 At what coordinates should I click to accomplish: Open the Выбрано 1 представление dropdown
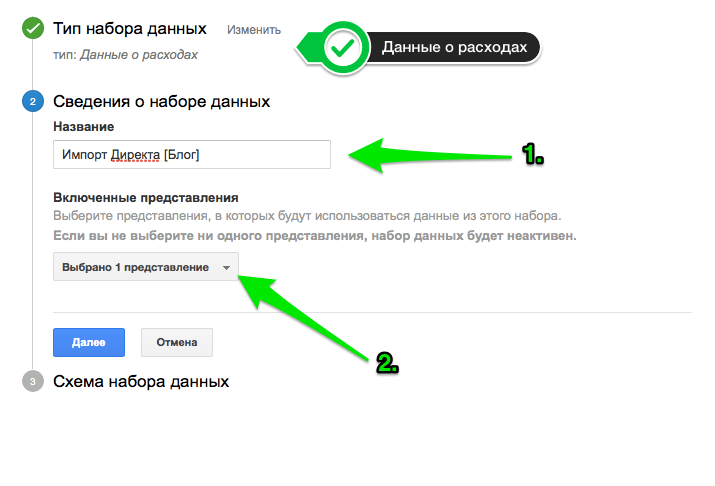click(146, 267)
